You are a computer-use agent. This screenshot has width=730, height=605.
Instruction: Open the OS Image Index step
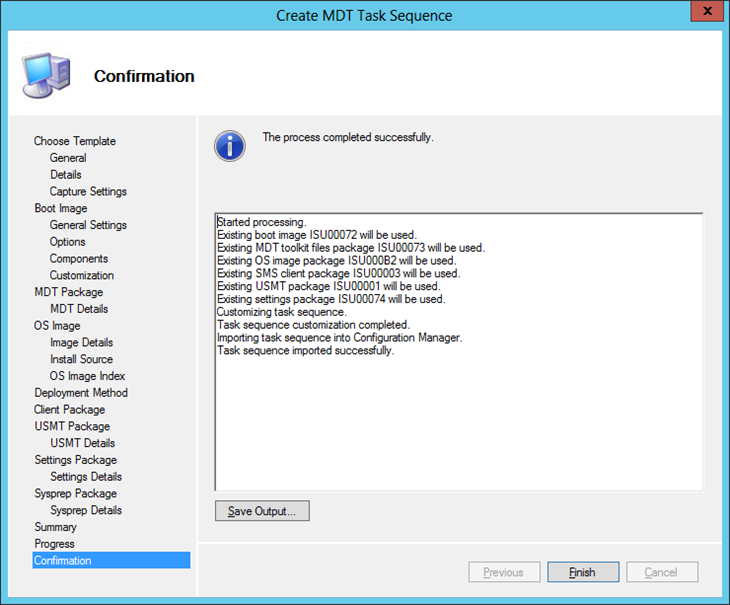(x=88, y=376)
